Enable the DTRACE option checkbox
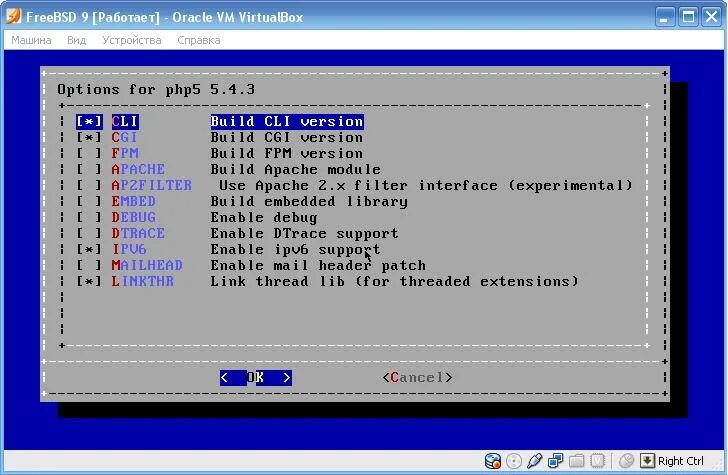Viewport: 728px width, 475px height. (x=89, y=233)
